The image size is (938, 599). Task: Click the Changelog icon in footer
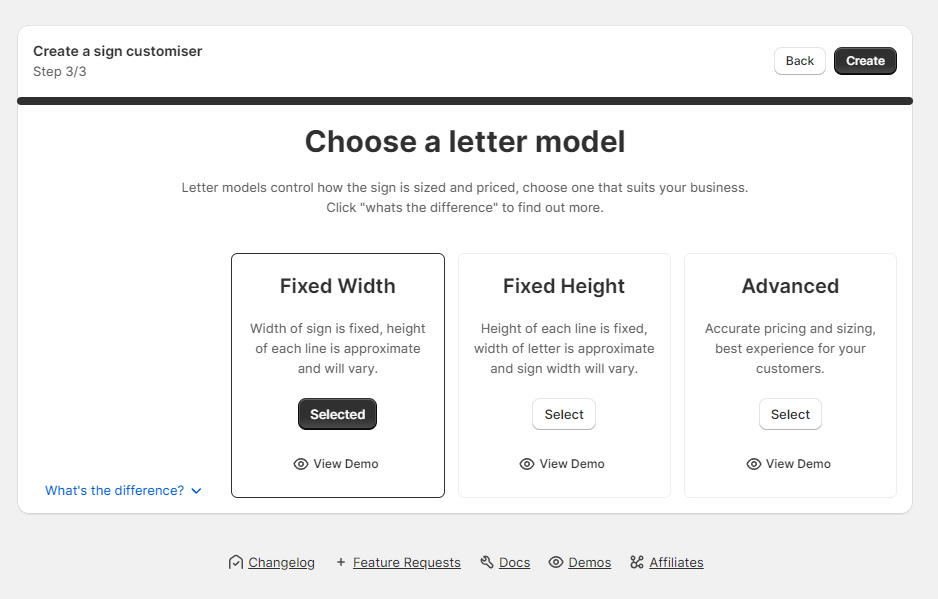point(236,562)
